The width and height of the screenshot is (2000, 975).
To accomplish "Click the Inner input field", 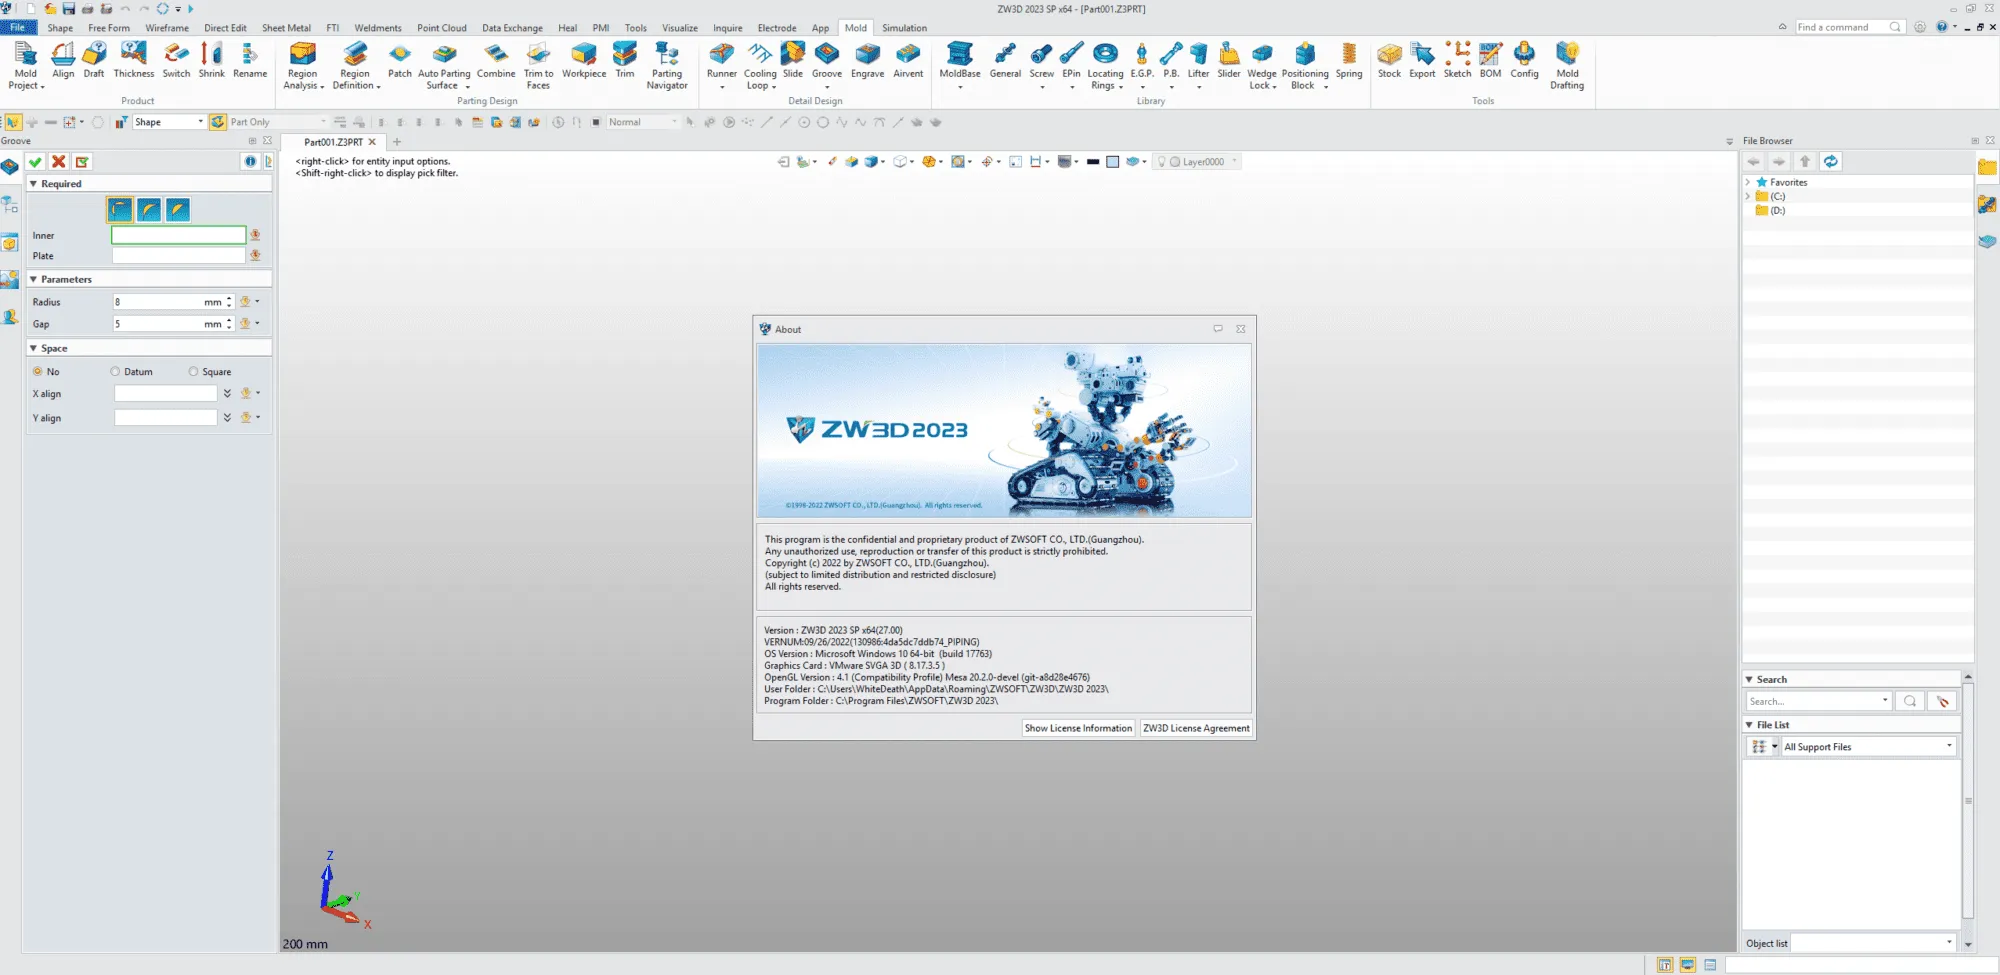I will (x=178, y=235).
